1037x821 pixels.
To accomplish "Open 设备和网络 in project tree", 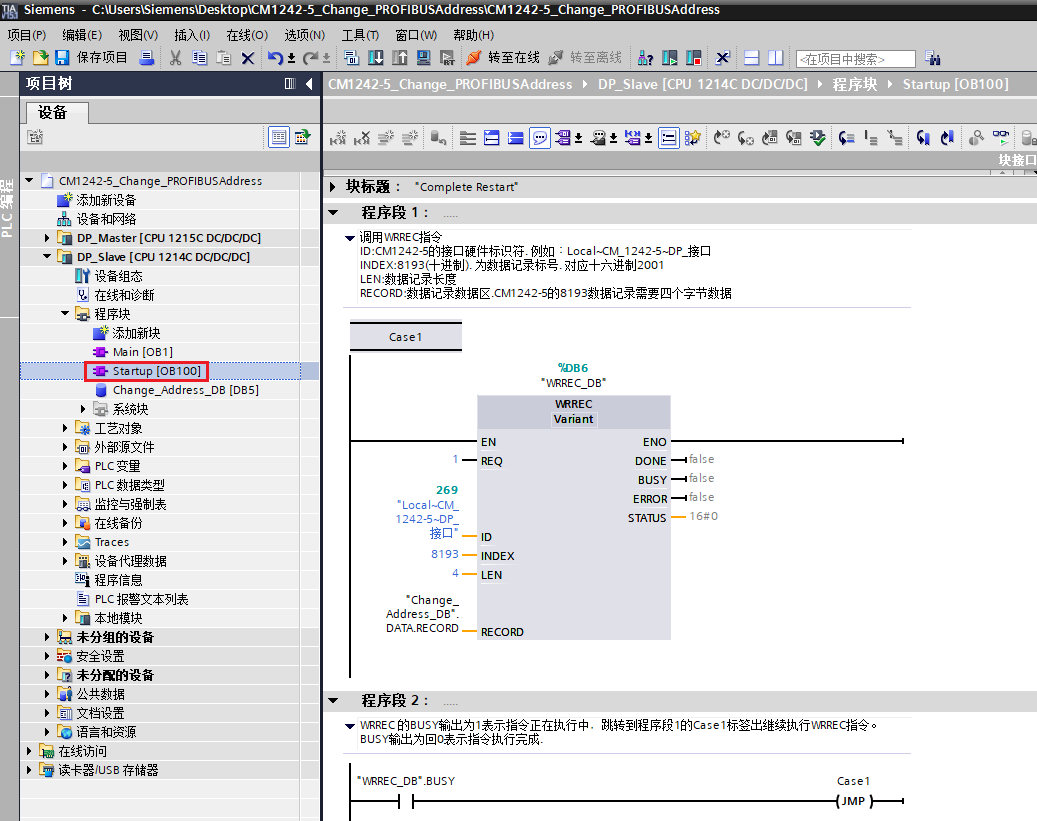I will (106, 218).
